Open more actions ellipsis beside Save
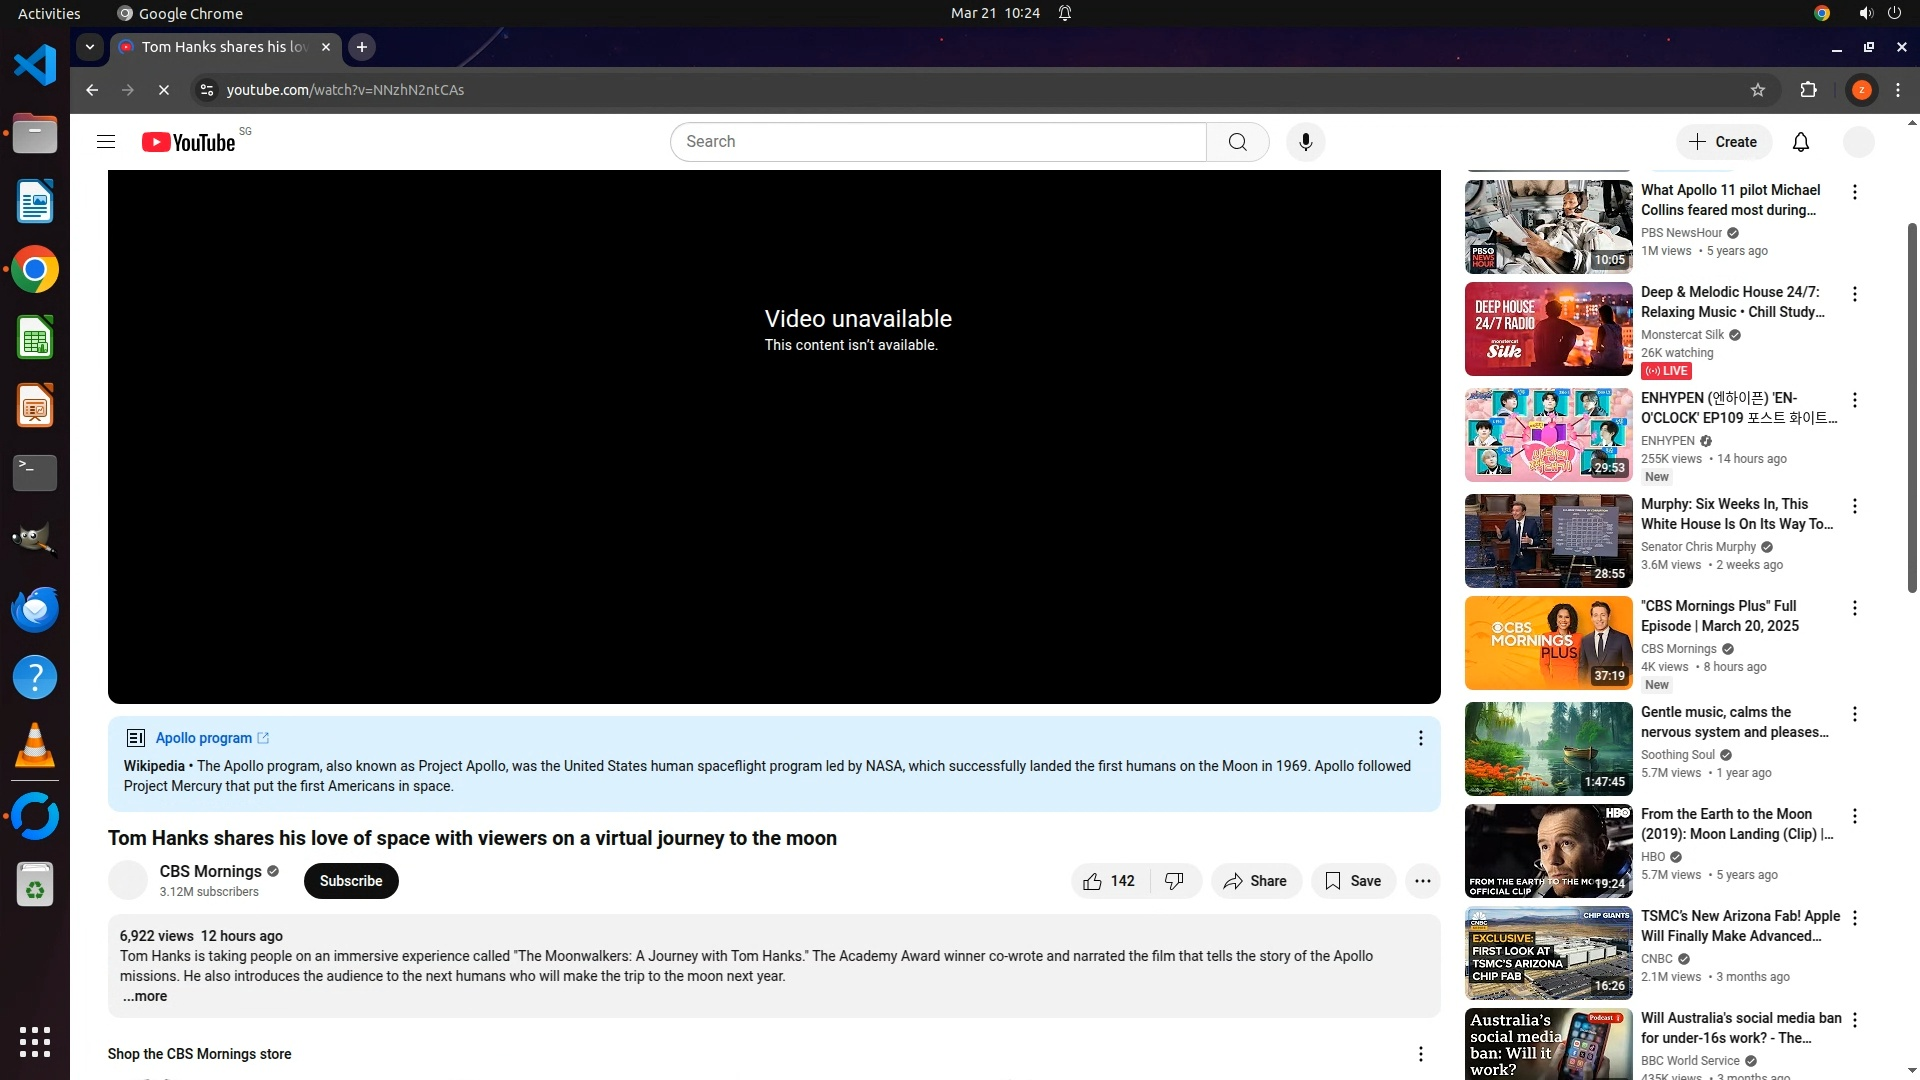Image resolution: width=1920 pixels, height=1080 pixels. pyautogui.click(x=1422, y=881)
